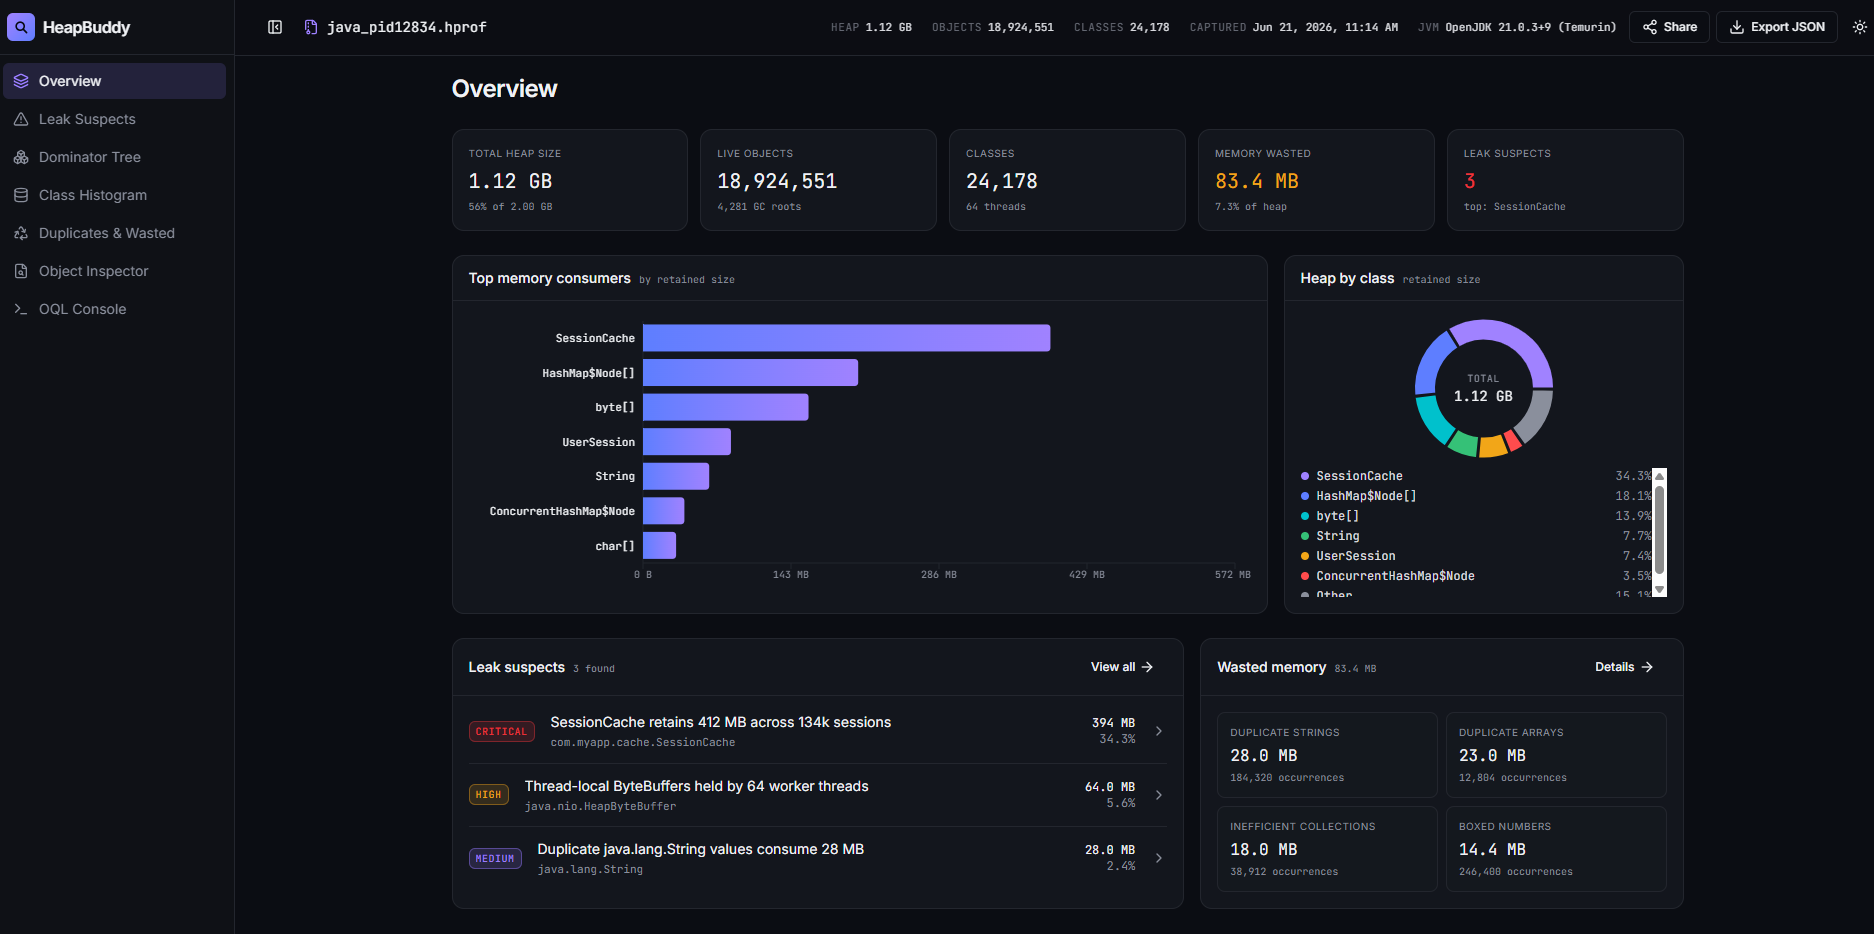Export the report as JSON
Screen dimensions: 1874x934
click(x=1777, y=27)
